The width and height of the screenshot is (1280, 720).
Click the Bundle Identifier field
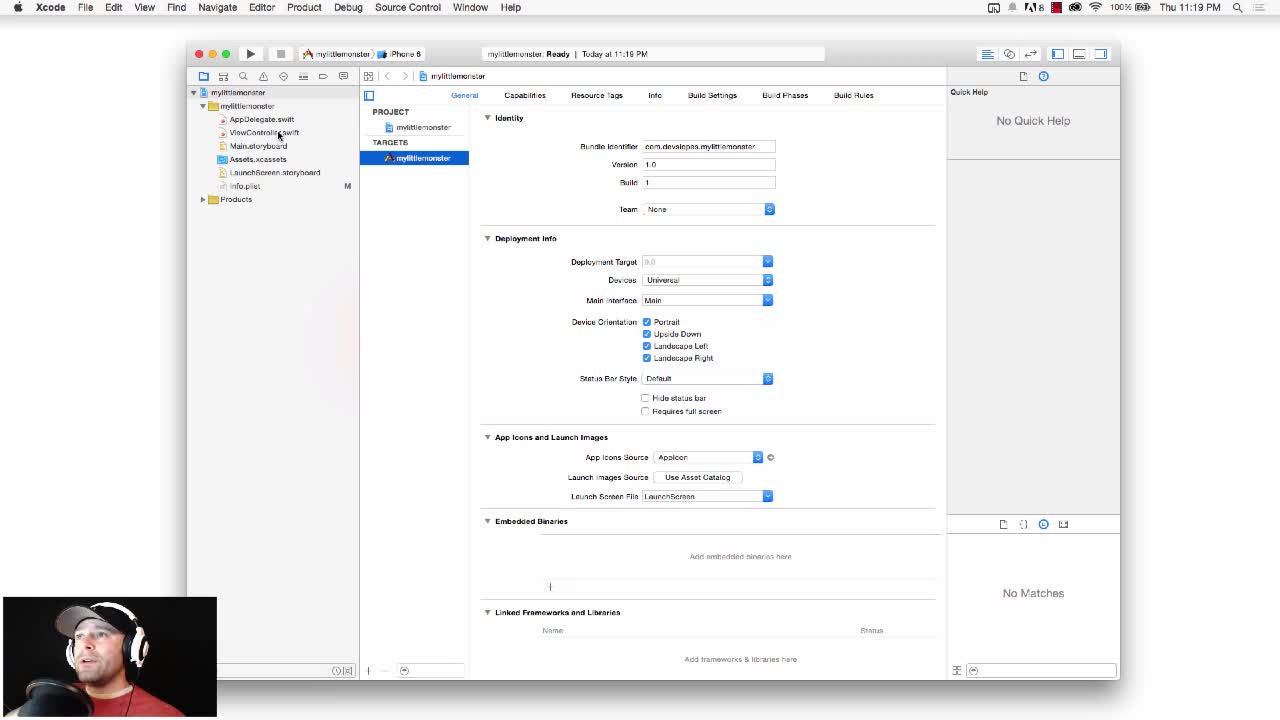click(x=709, y=146)
